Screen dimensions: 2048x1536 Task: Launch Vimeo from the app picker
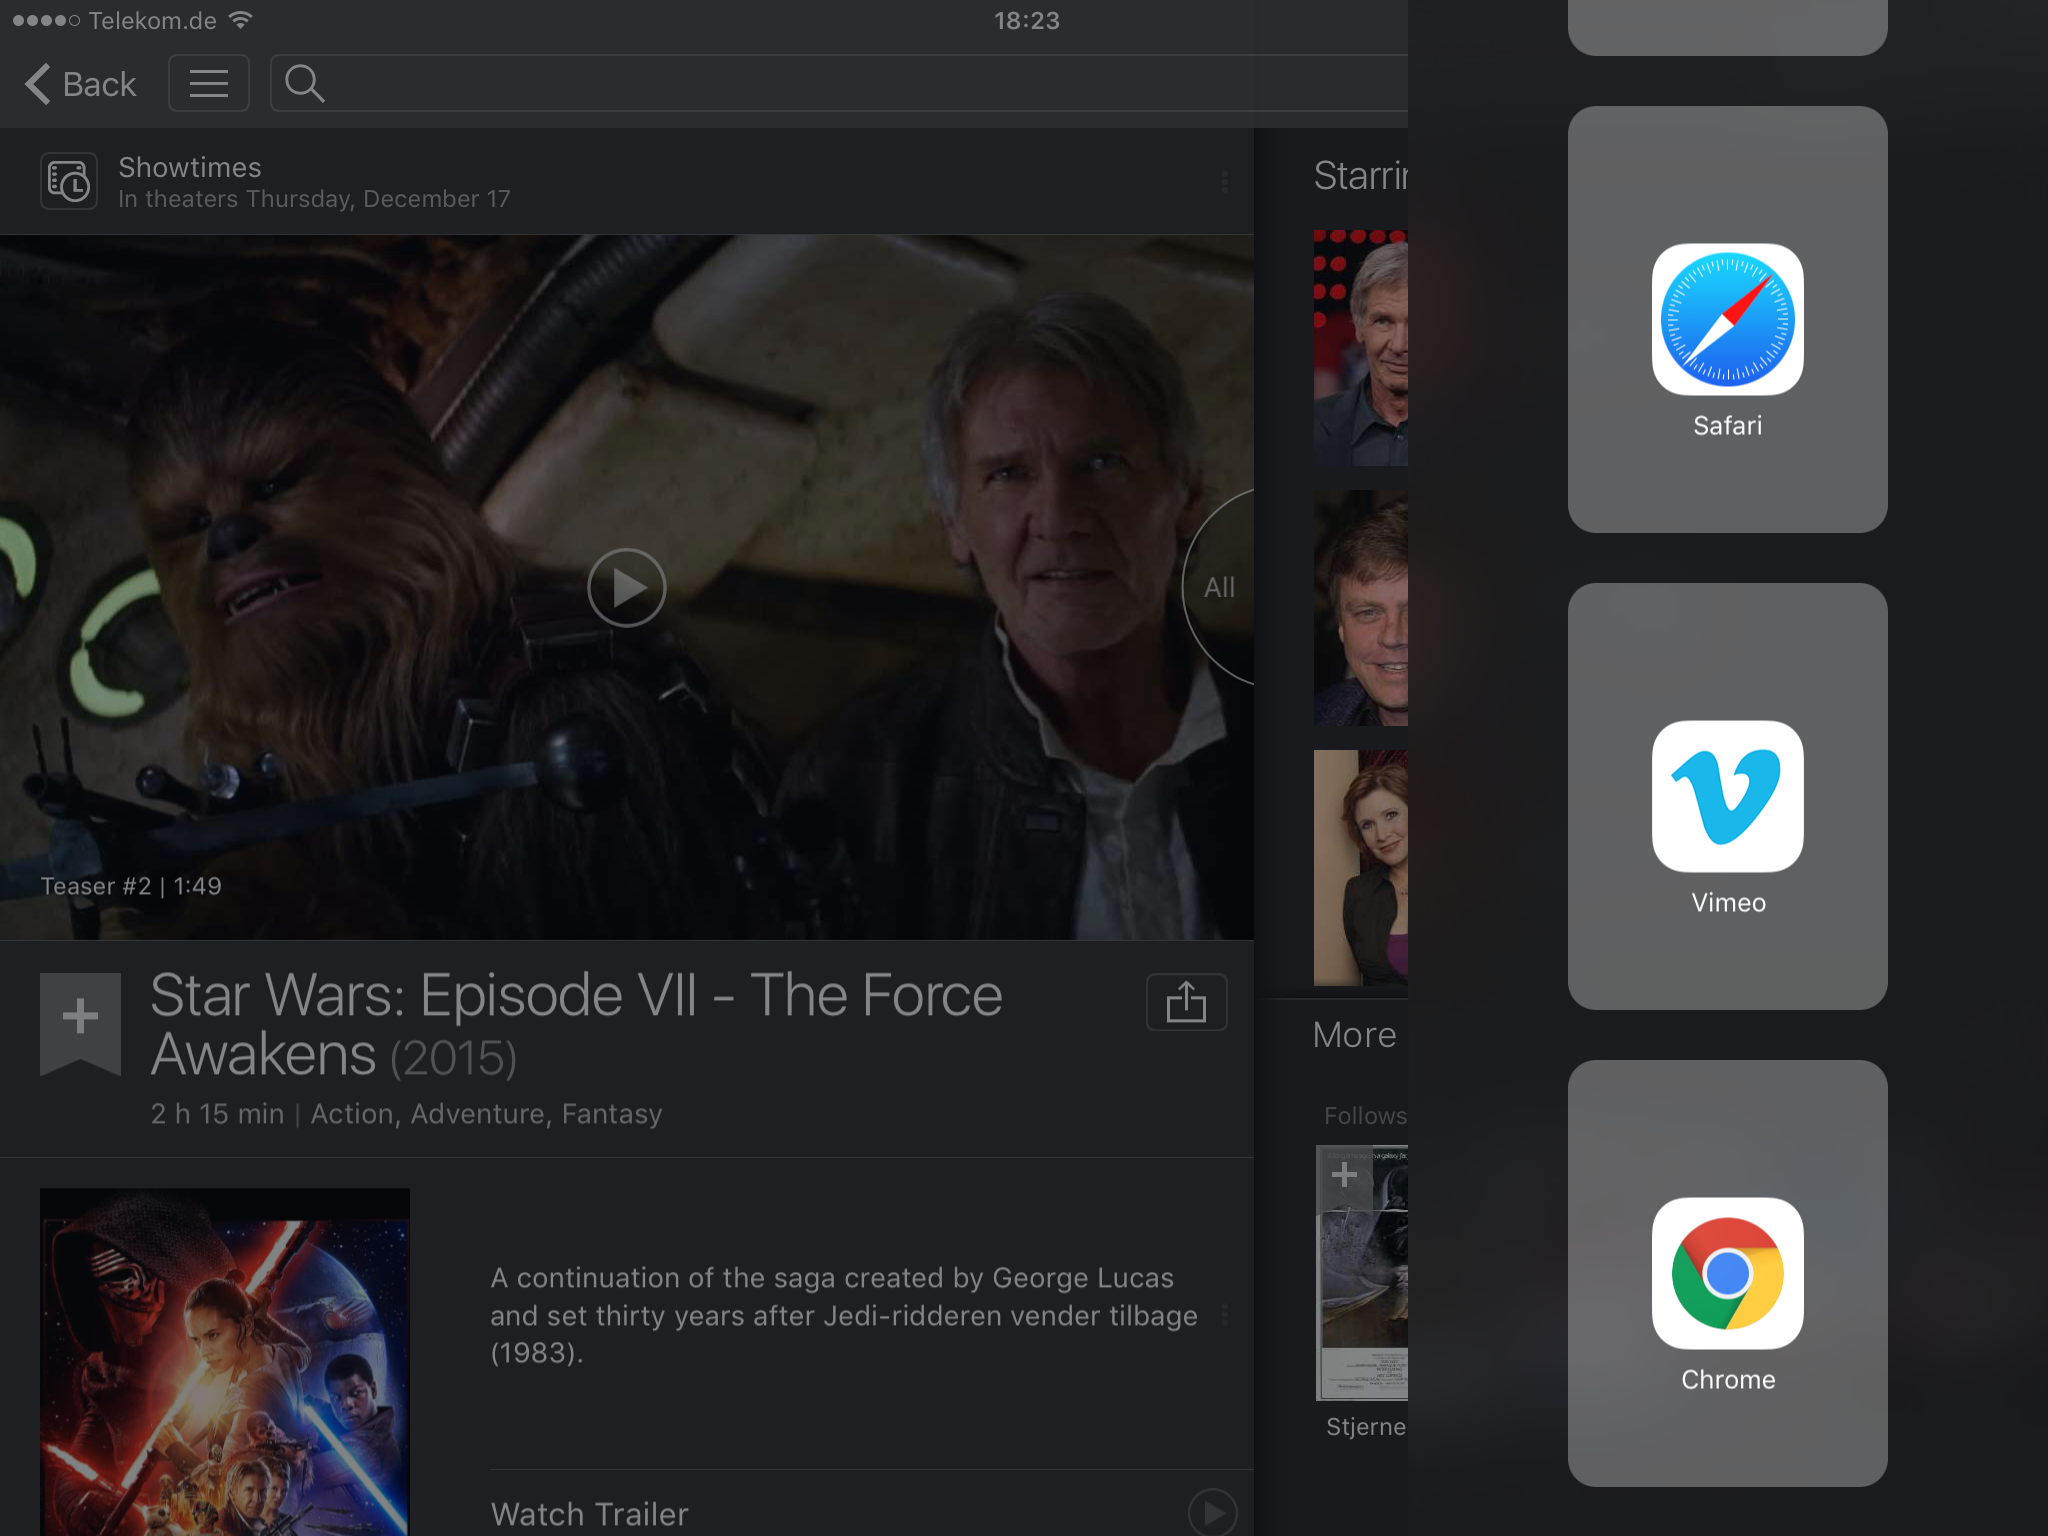point(1727,797)
